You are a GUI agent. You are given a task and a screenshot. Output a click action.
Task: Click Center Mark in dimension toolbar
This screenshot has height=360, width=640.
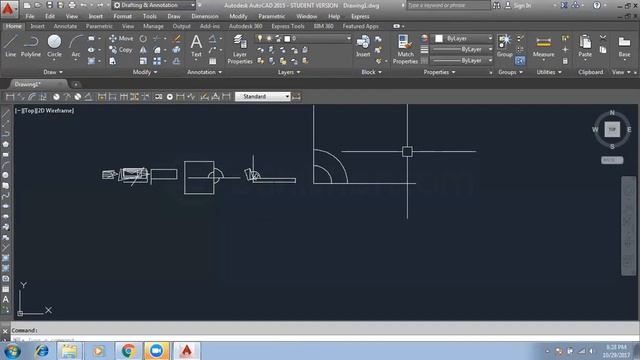(x=170, y=96)
